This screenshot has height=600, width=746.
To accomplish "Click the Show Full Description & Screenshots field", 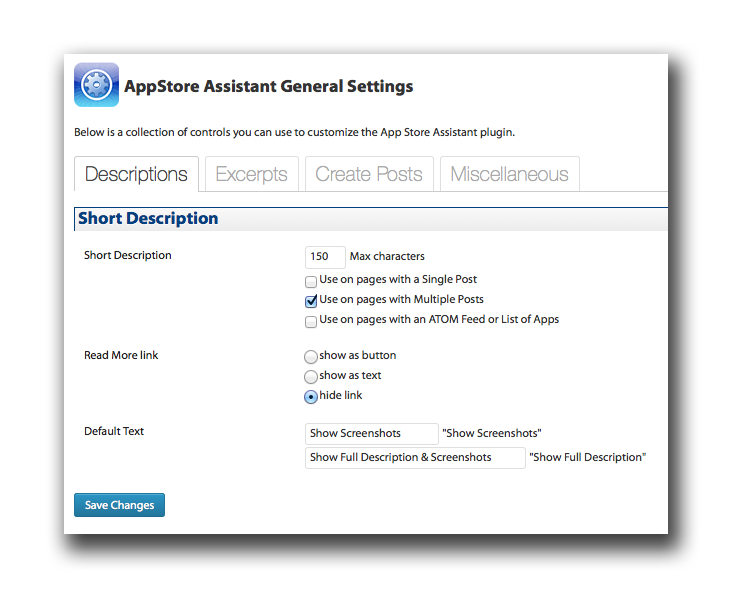I will click(x=415, y=458).
